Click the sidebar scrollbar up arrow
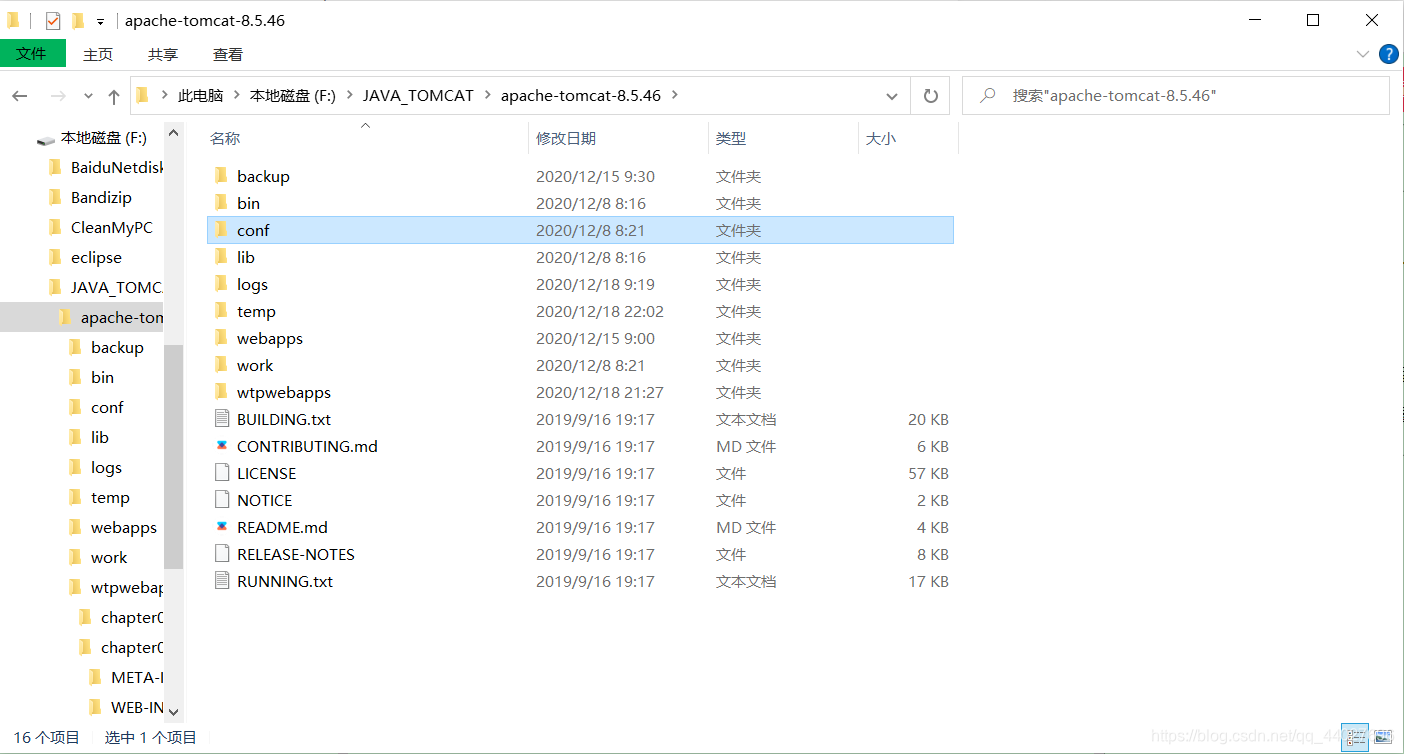The width and height of the screenshot is (1404, 754). 174,133
